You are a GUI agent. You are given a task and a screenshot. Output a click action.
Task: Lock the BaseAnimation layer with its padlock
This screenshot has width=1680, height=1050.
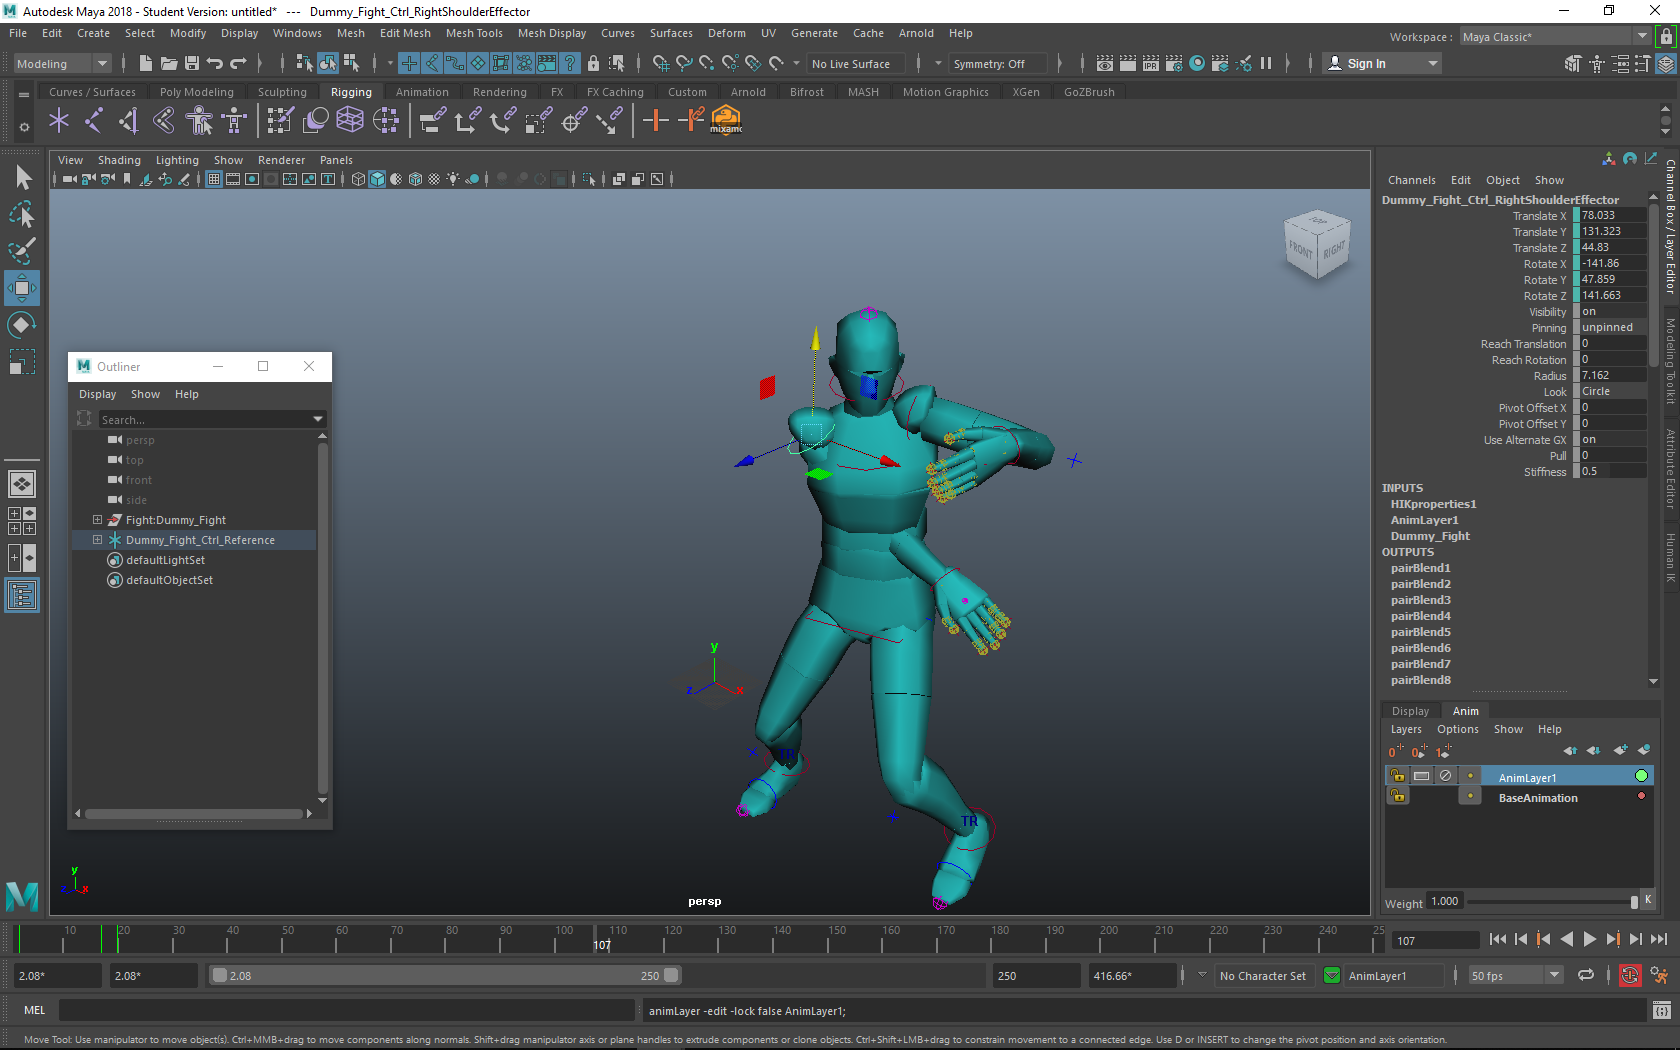[1397, 796]
